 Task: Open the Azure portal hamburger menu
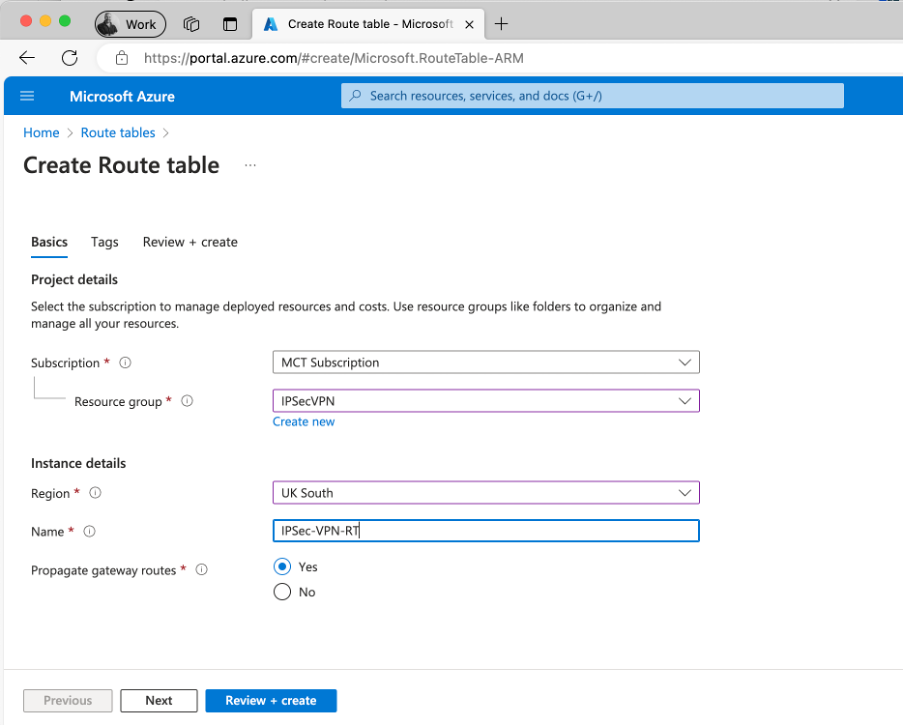coord(27,96)
